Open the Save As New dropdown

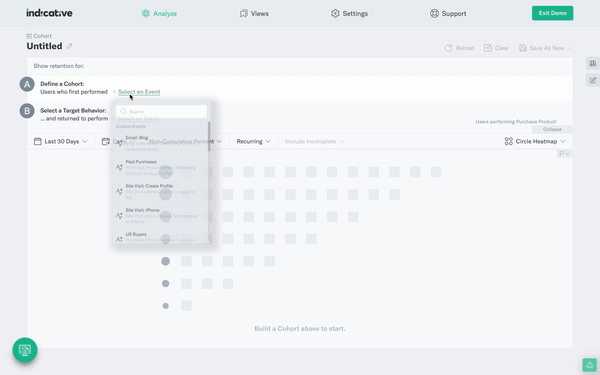pos(545,48)
